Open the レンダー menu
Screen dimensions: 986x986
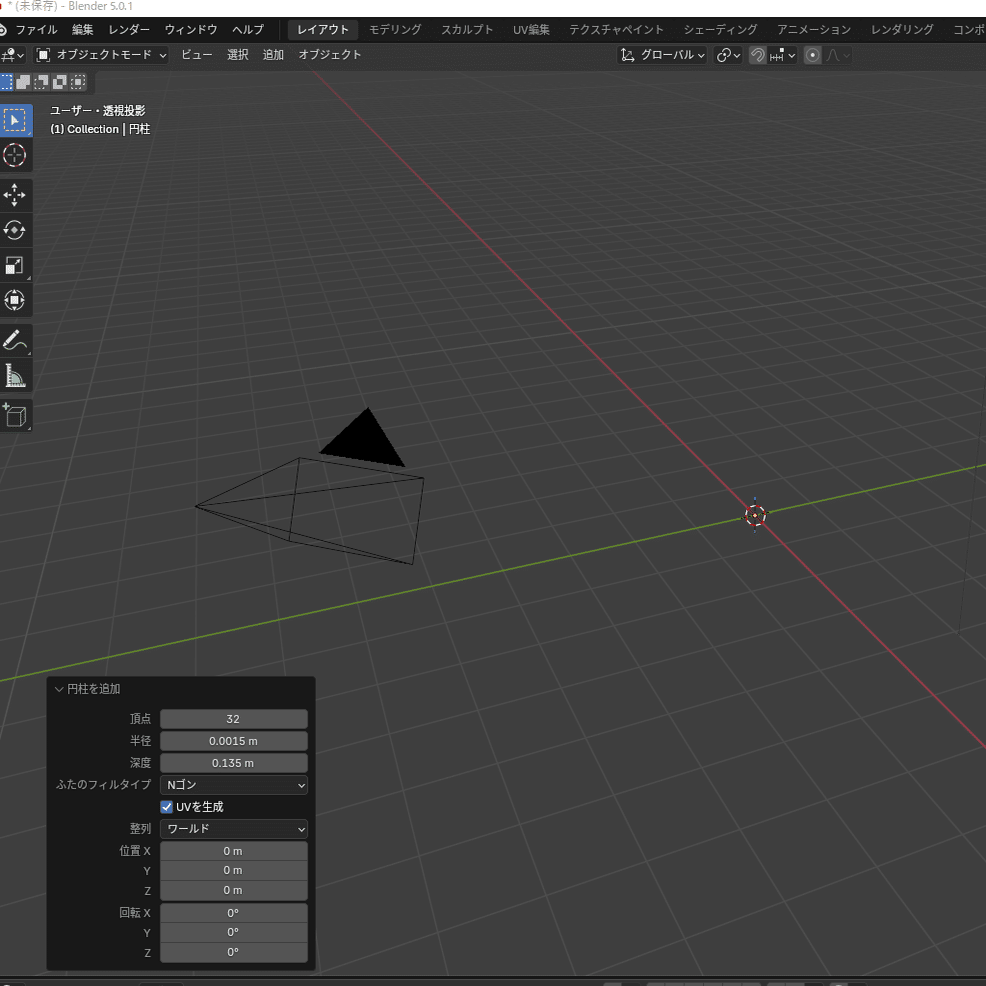(129, 30)
